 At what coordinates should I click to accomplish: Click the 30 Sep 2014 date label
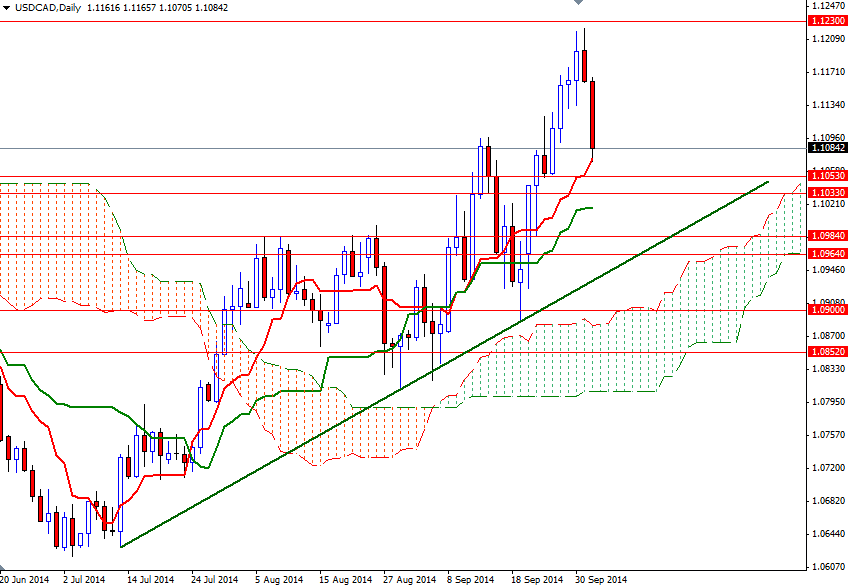(x=600, y=578)
